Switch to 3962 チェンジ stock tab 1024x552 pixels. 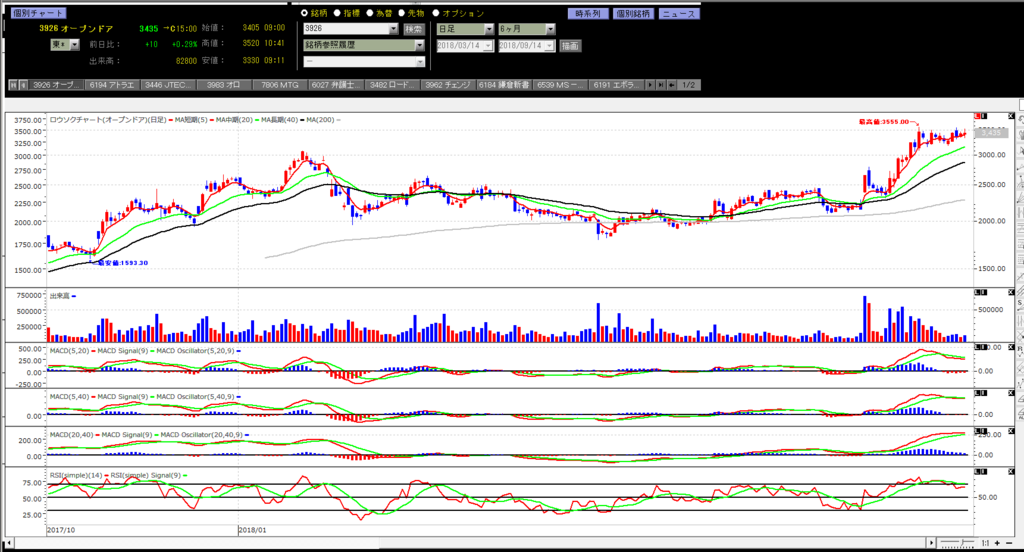pos(447,85)
